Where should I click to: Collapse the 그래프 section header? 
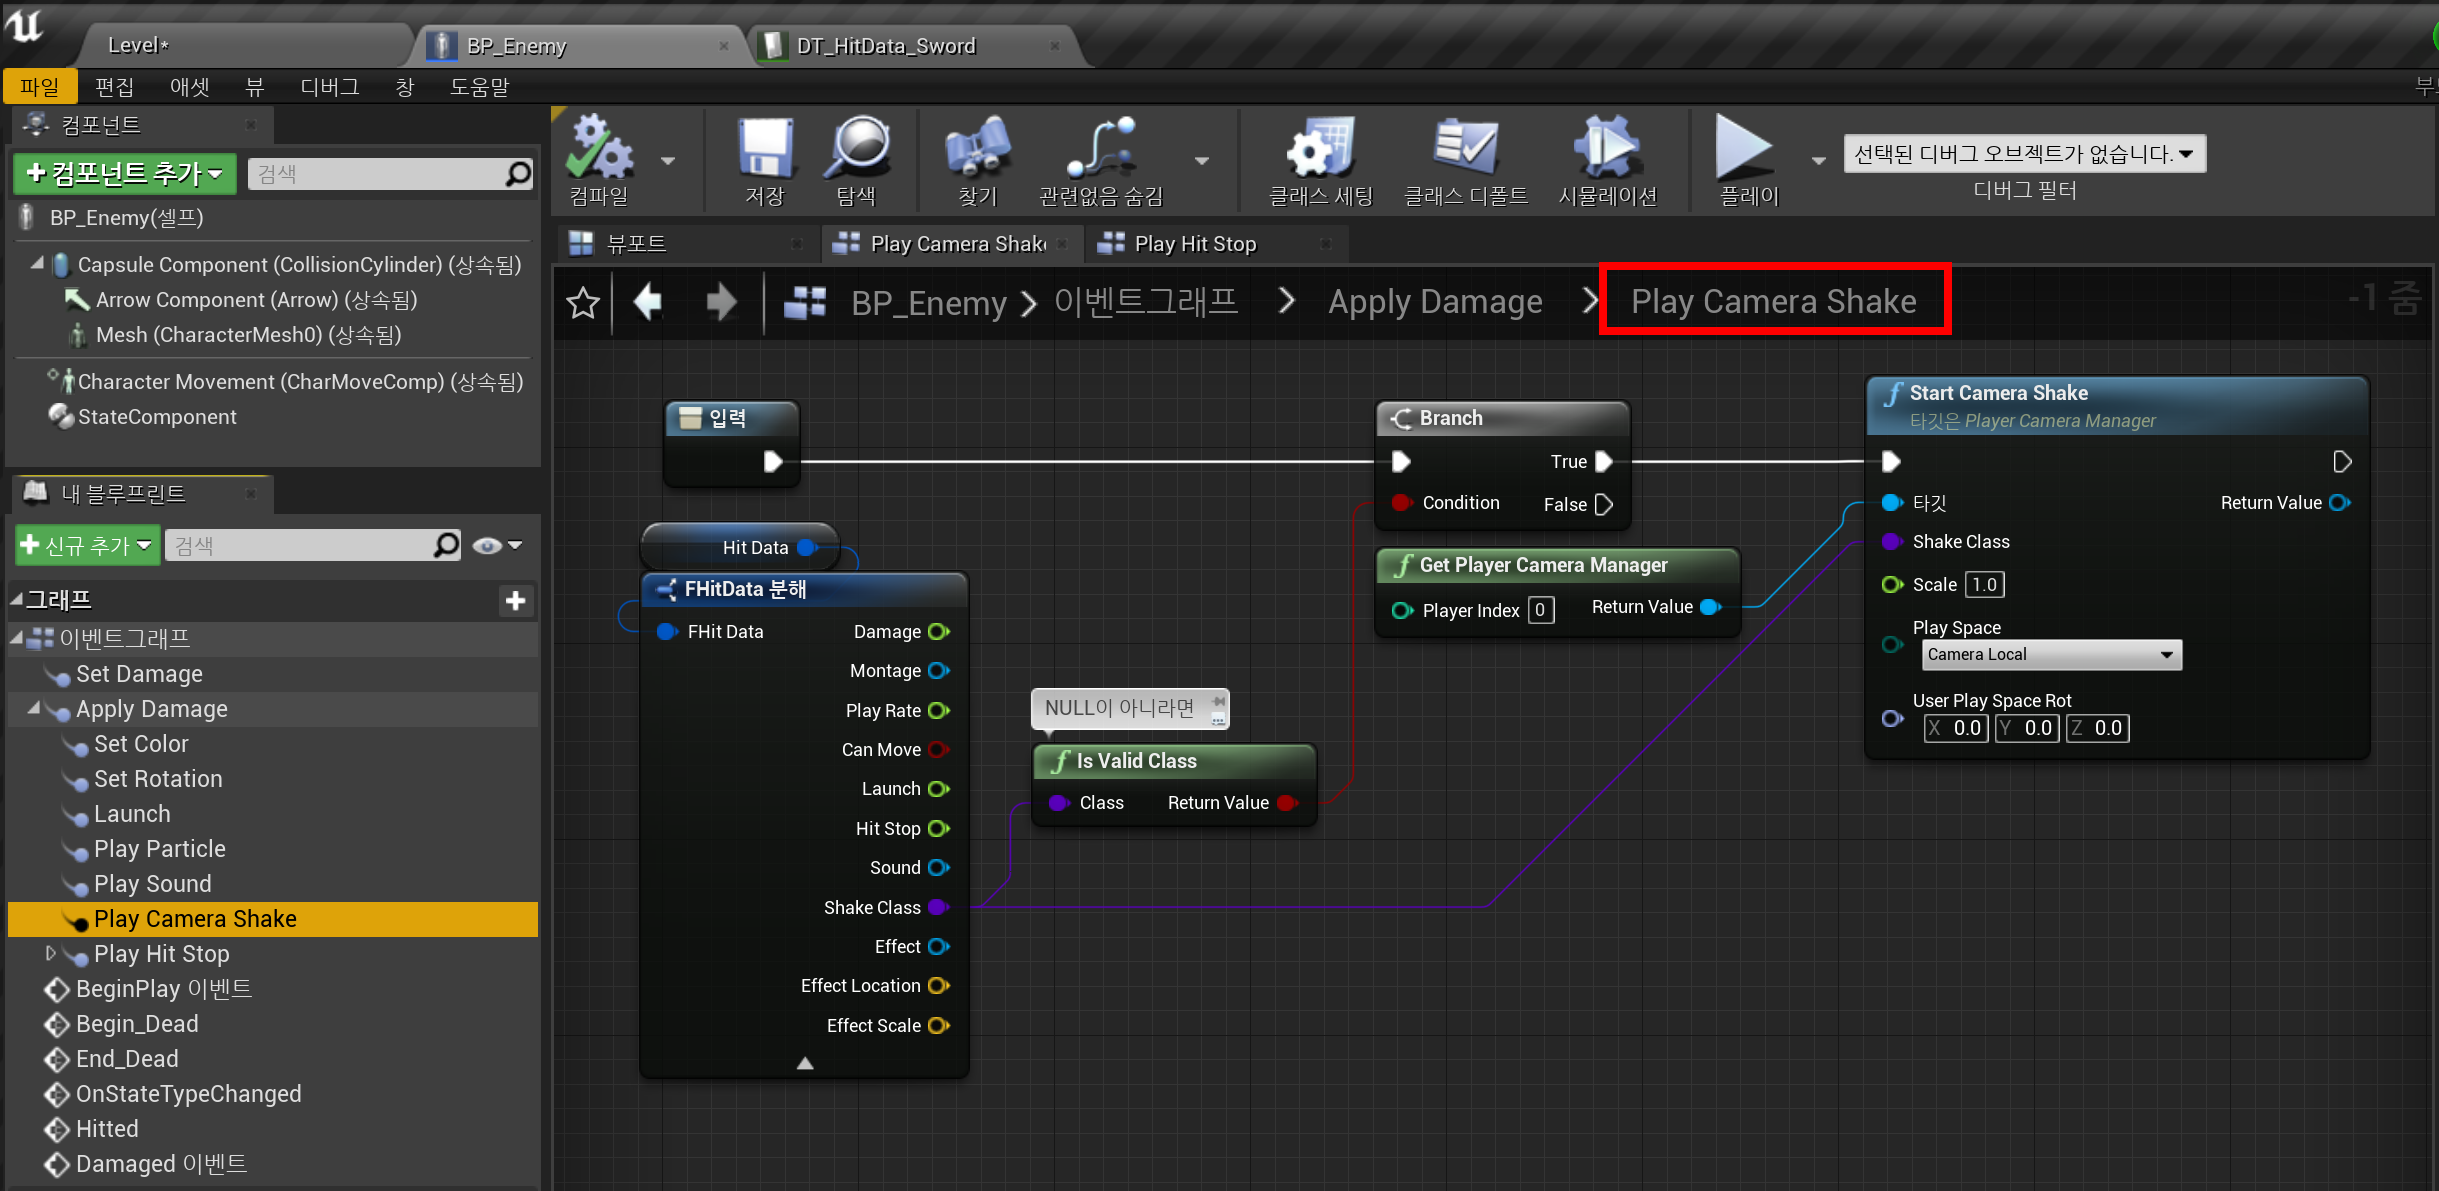(16, 599)
